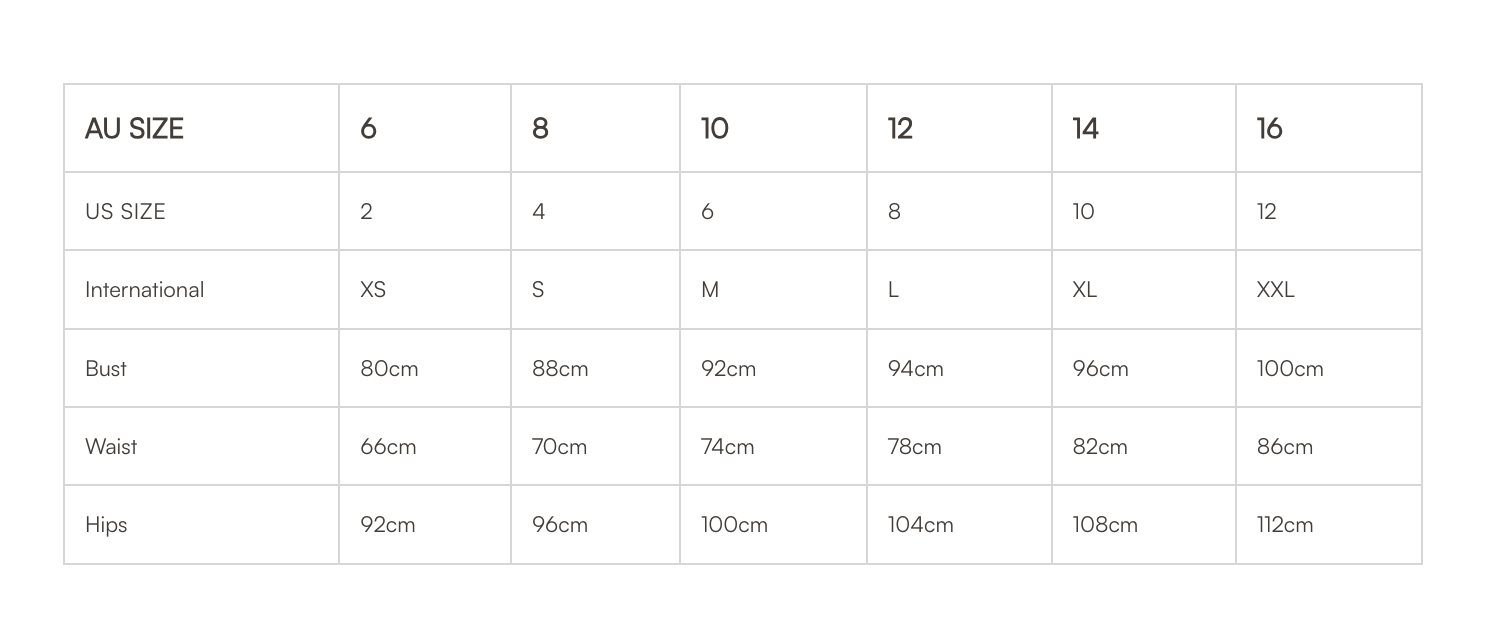The height and width of the screenshot is (632, 1490).
Task: Click the Hips row label
Action: pyautogui.click(x=201, y=525)
